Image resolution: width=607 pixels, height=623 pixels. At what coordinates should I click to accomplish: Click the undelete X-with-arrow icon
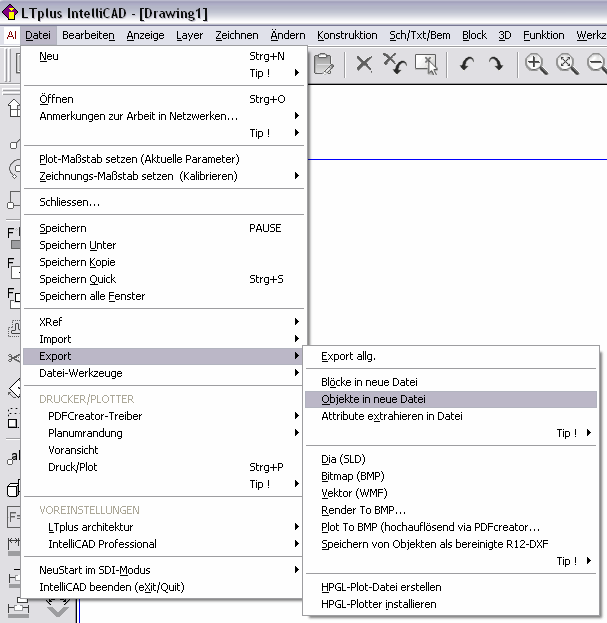(394, 64)
